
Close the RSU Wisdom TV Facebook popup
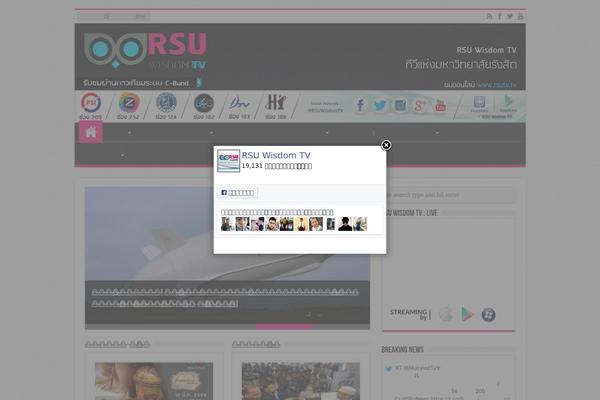click(386, 145)
